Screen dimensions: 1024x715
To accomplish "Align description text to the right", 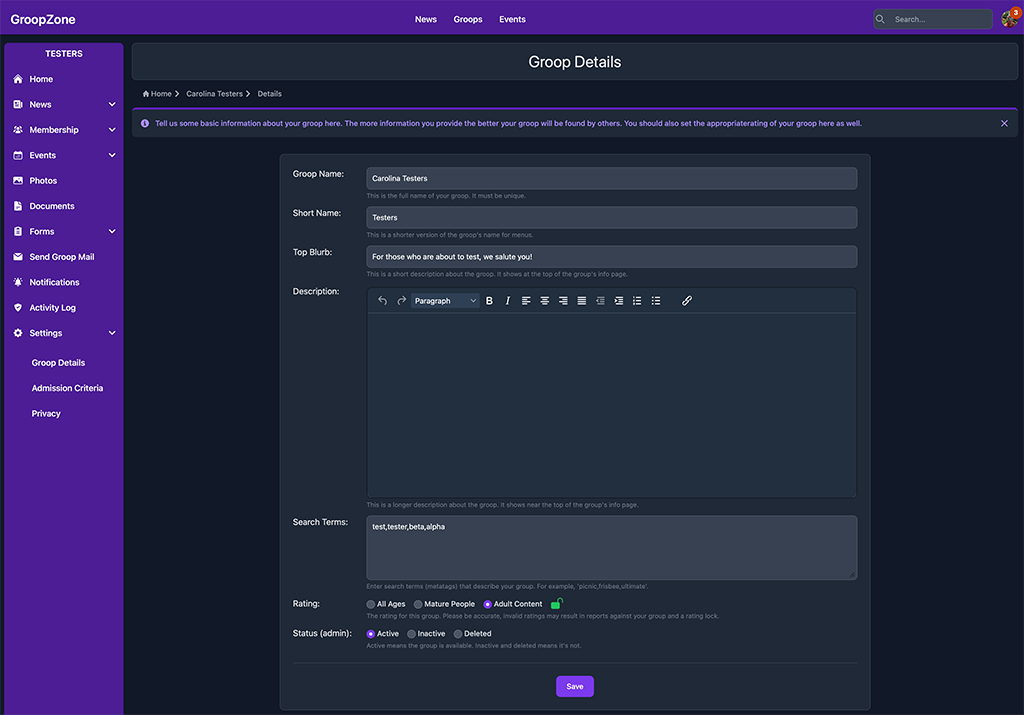I will (563, 301).
